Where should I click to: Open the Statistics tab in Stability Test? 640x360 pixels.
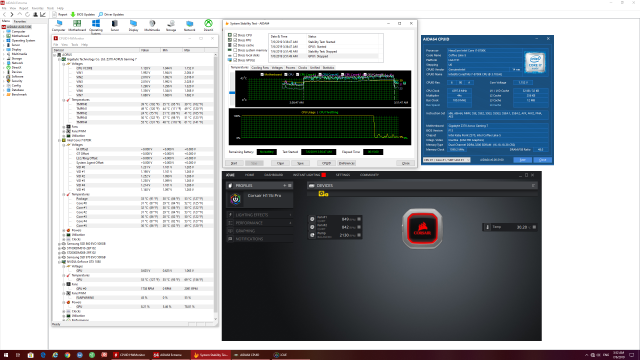329,68
